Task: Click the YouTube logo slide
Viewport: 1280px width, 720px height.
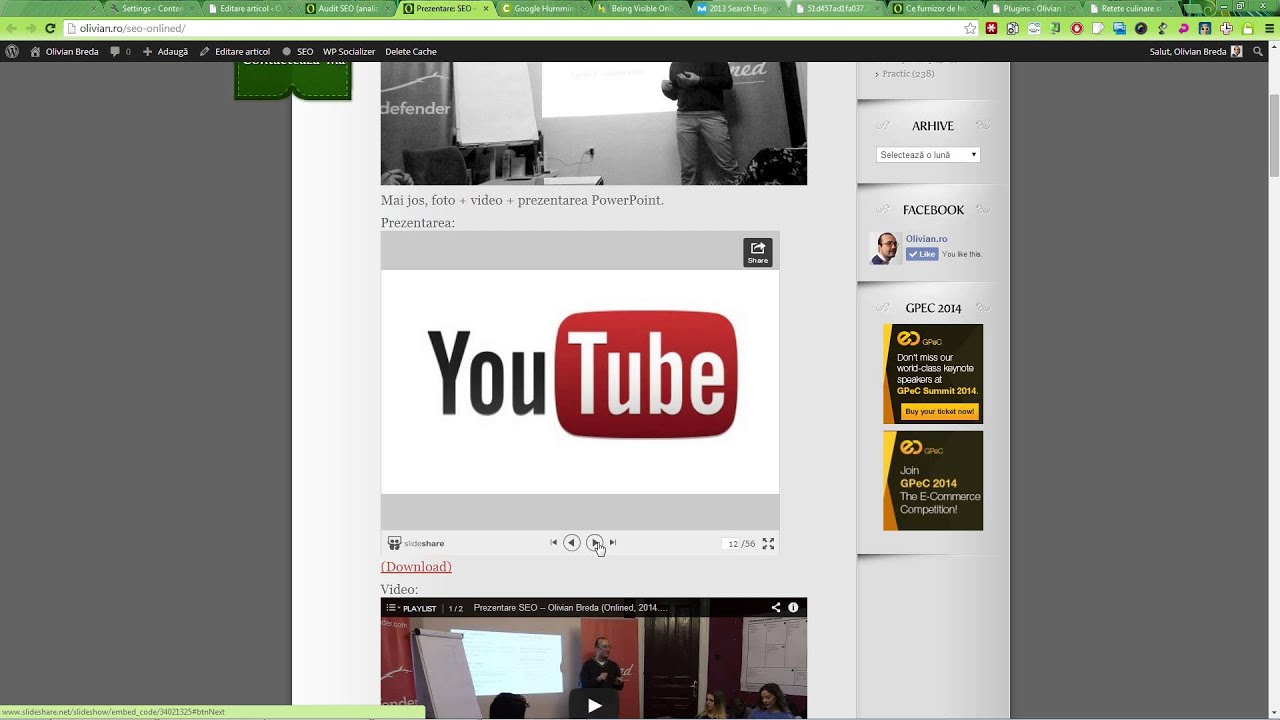Action: 580,381
